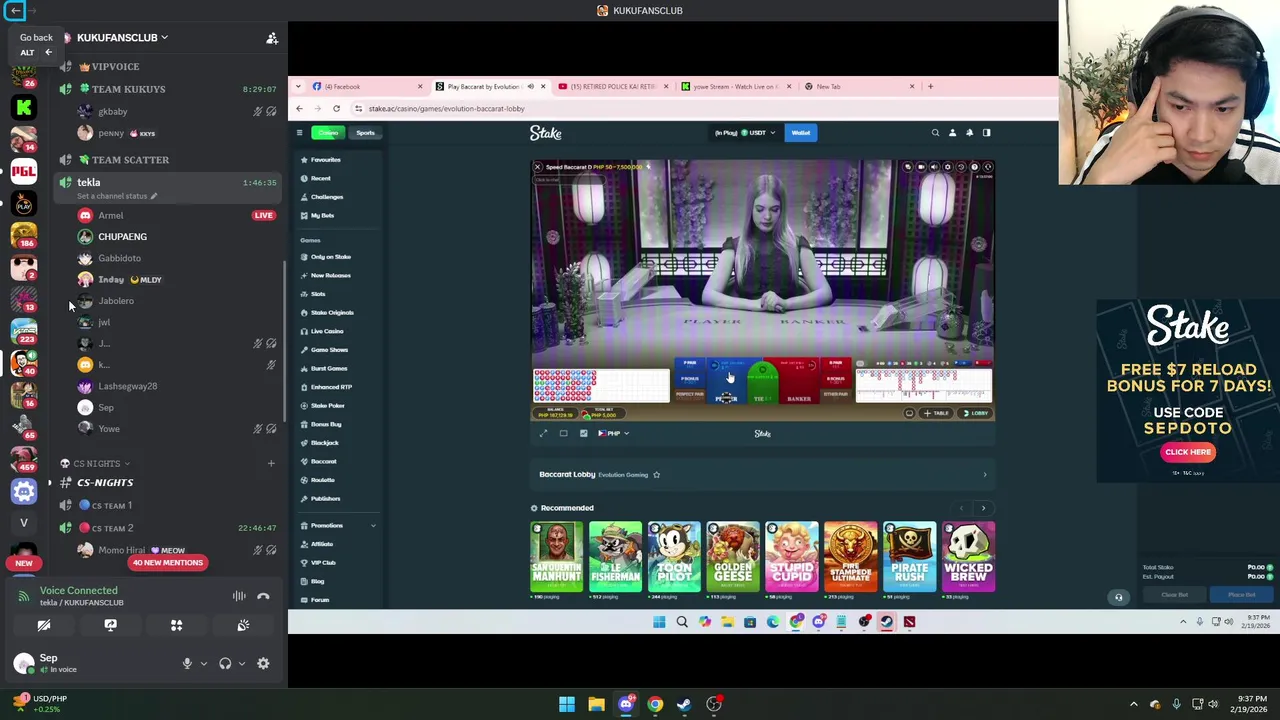Open the CS-NIGHTS text channel
This screenshot has width=1280, height=720.
point(105,483)
